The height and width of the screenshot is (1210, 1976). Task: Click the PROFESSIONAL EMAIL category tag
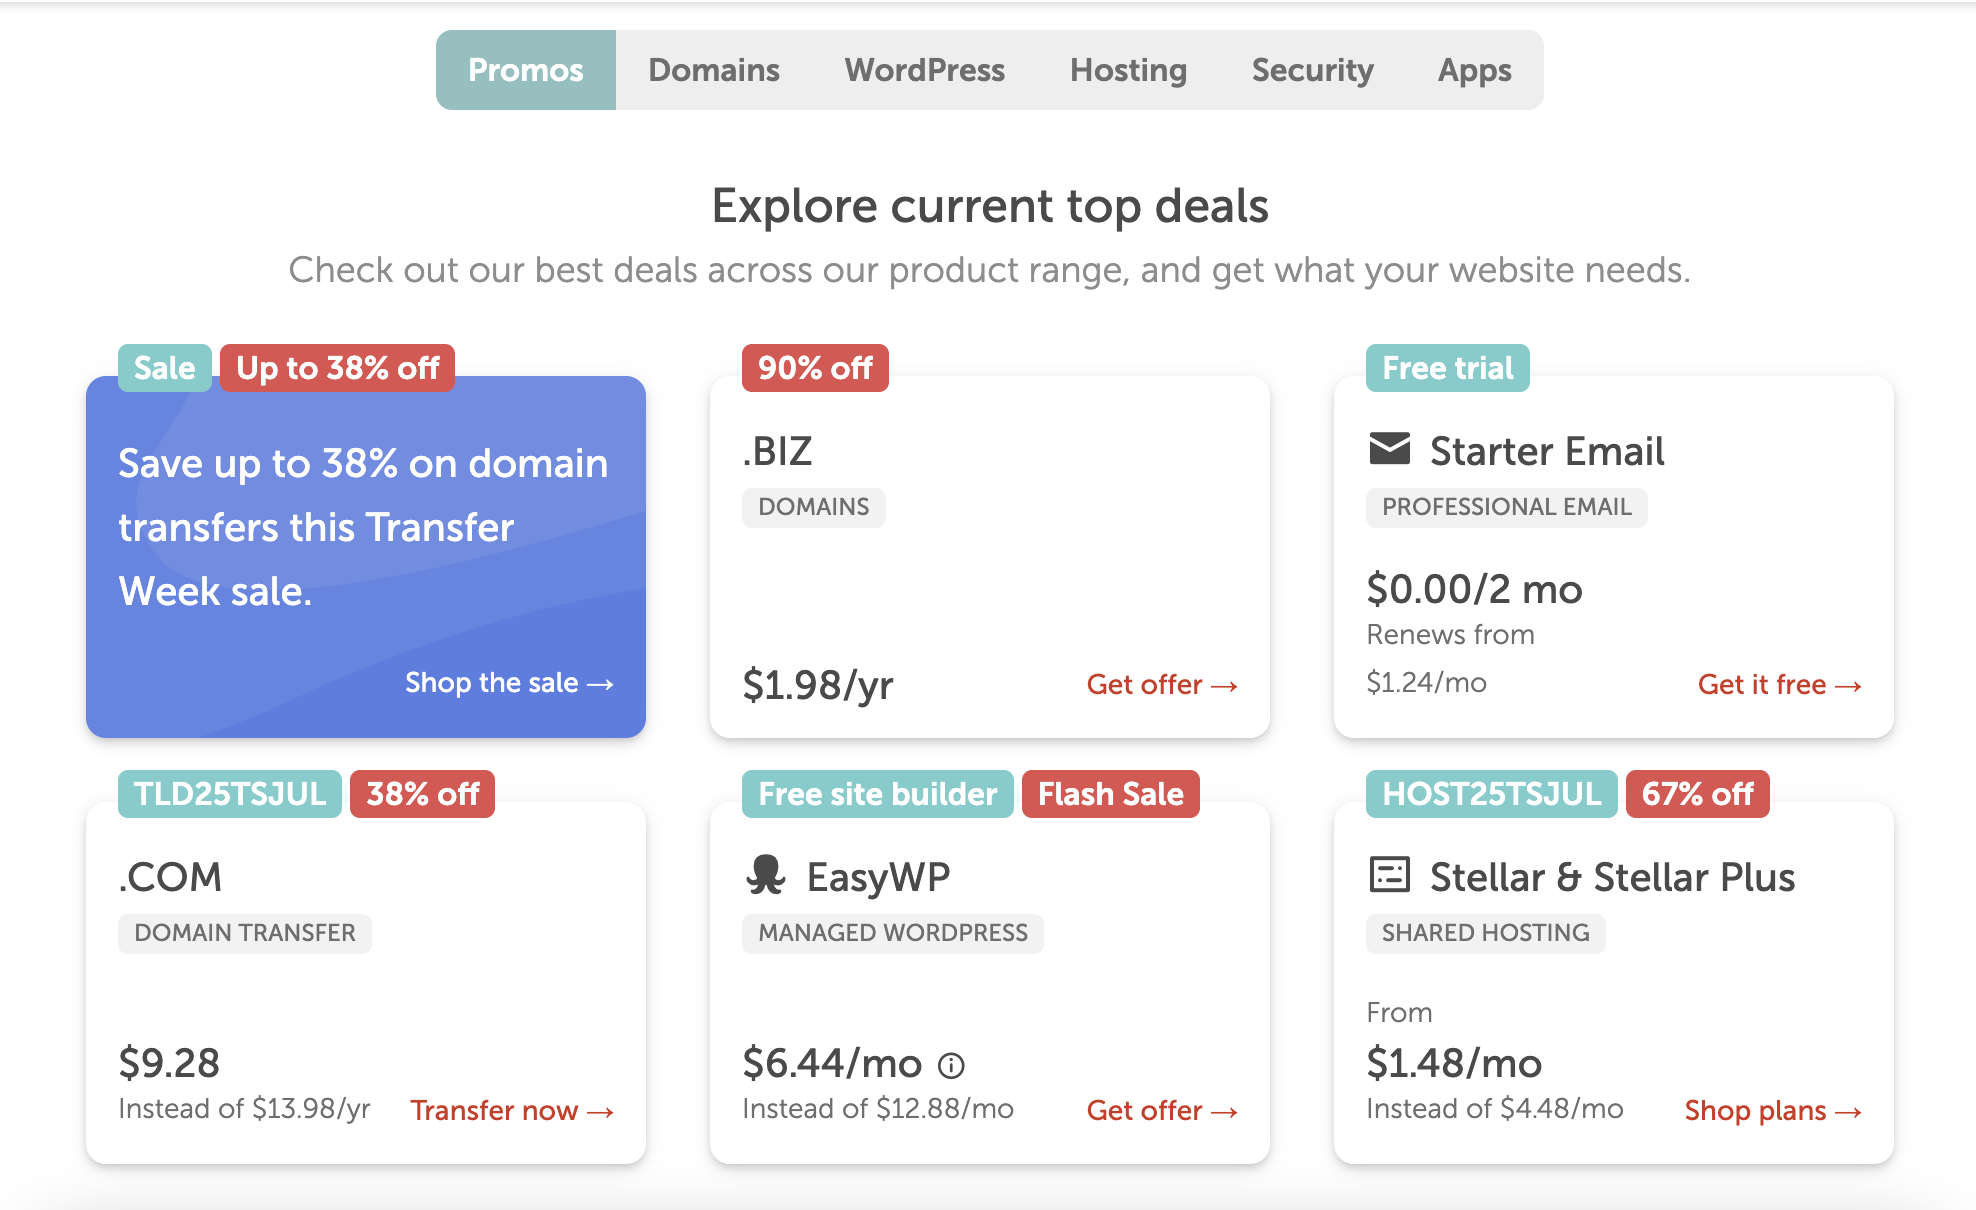(x=1507, y=507)
